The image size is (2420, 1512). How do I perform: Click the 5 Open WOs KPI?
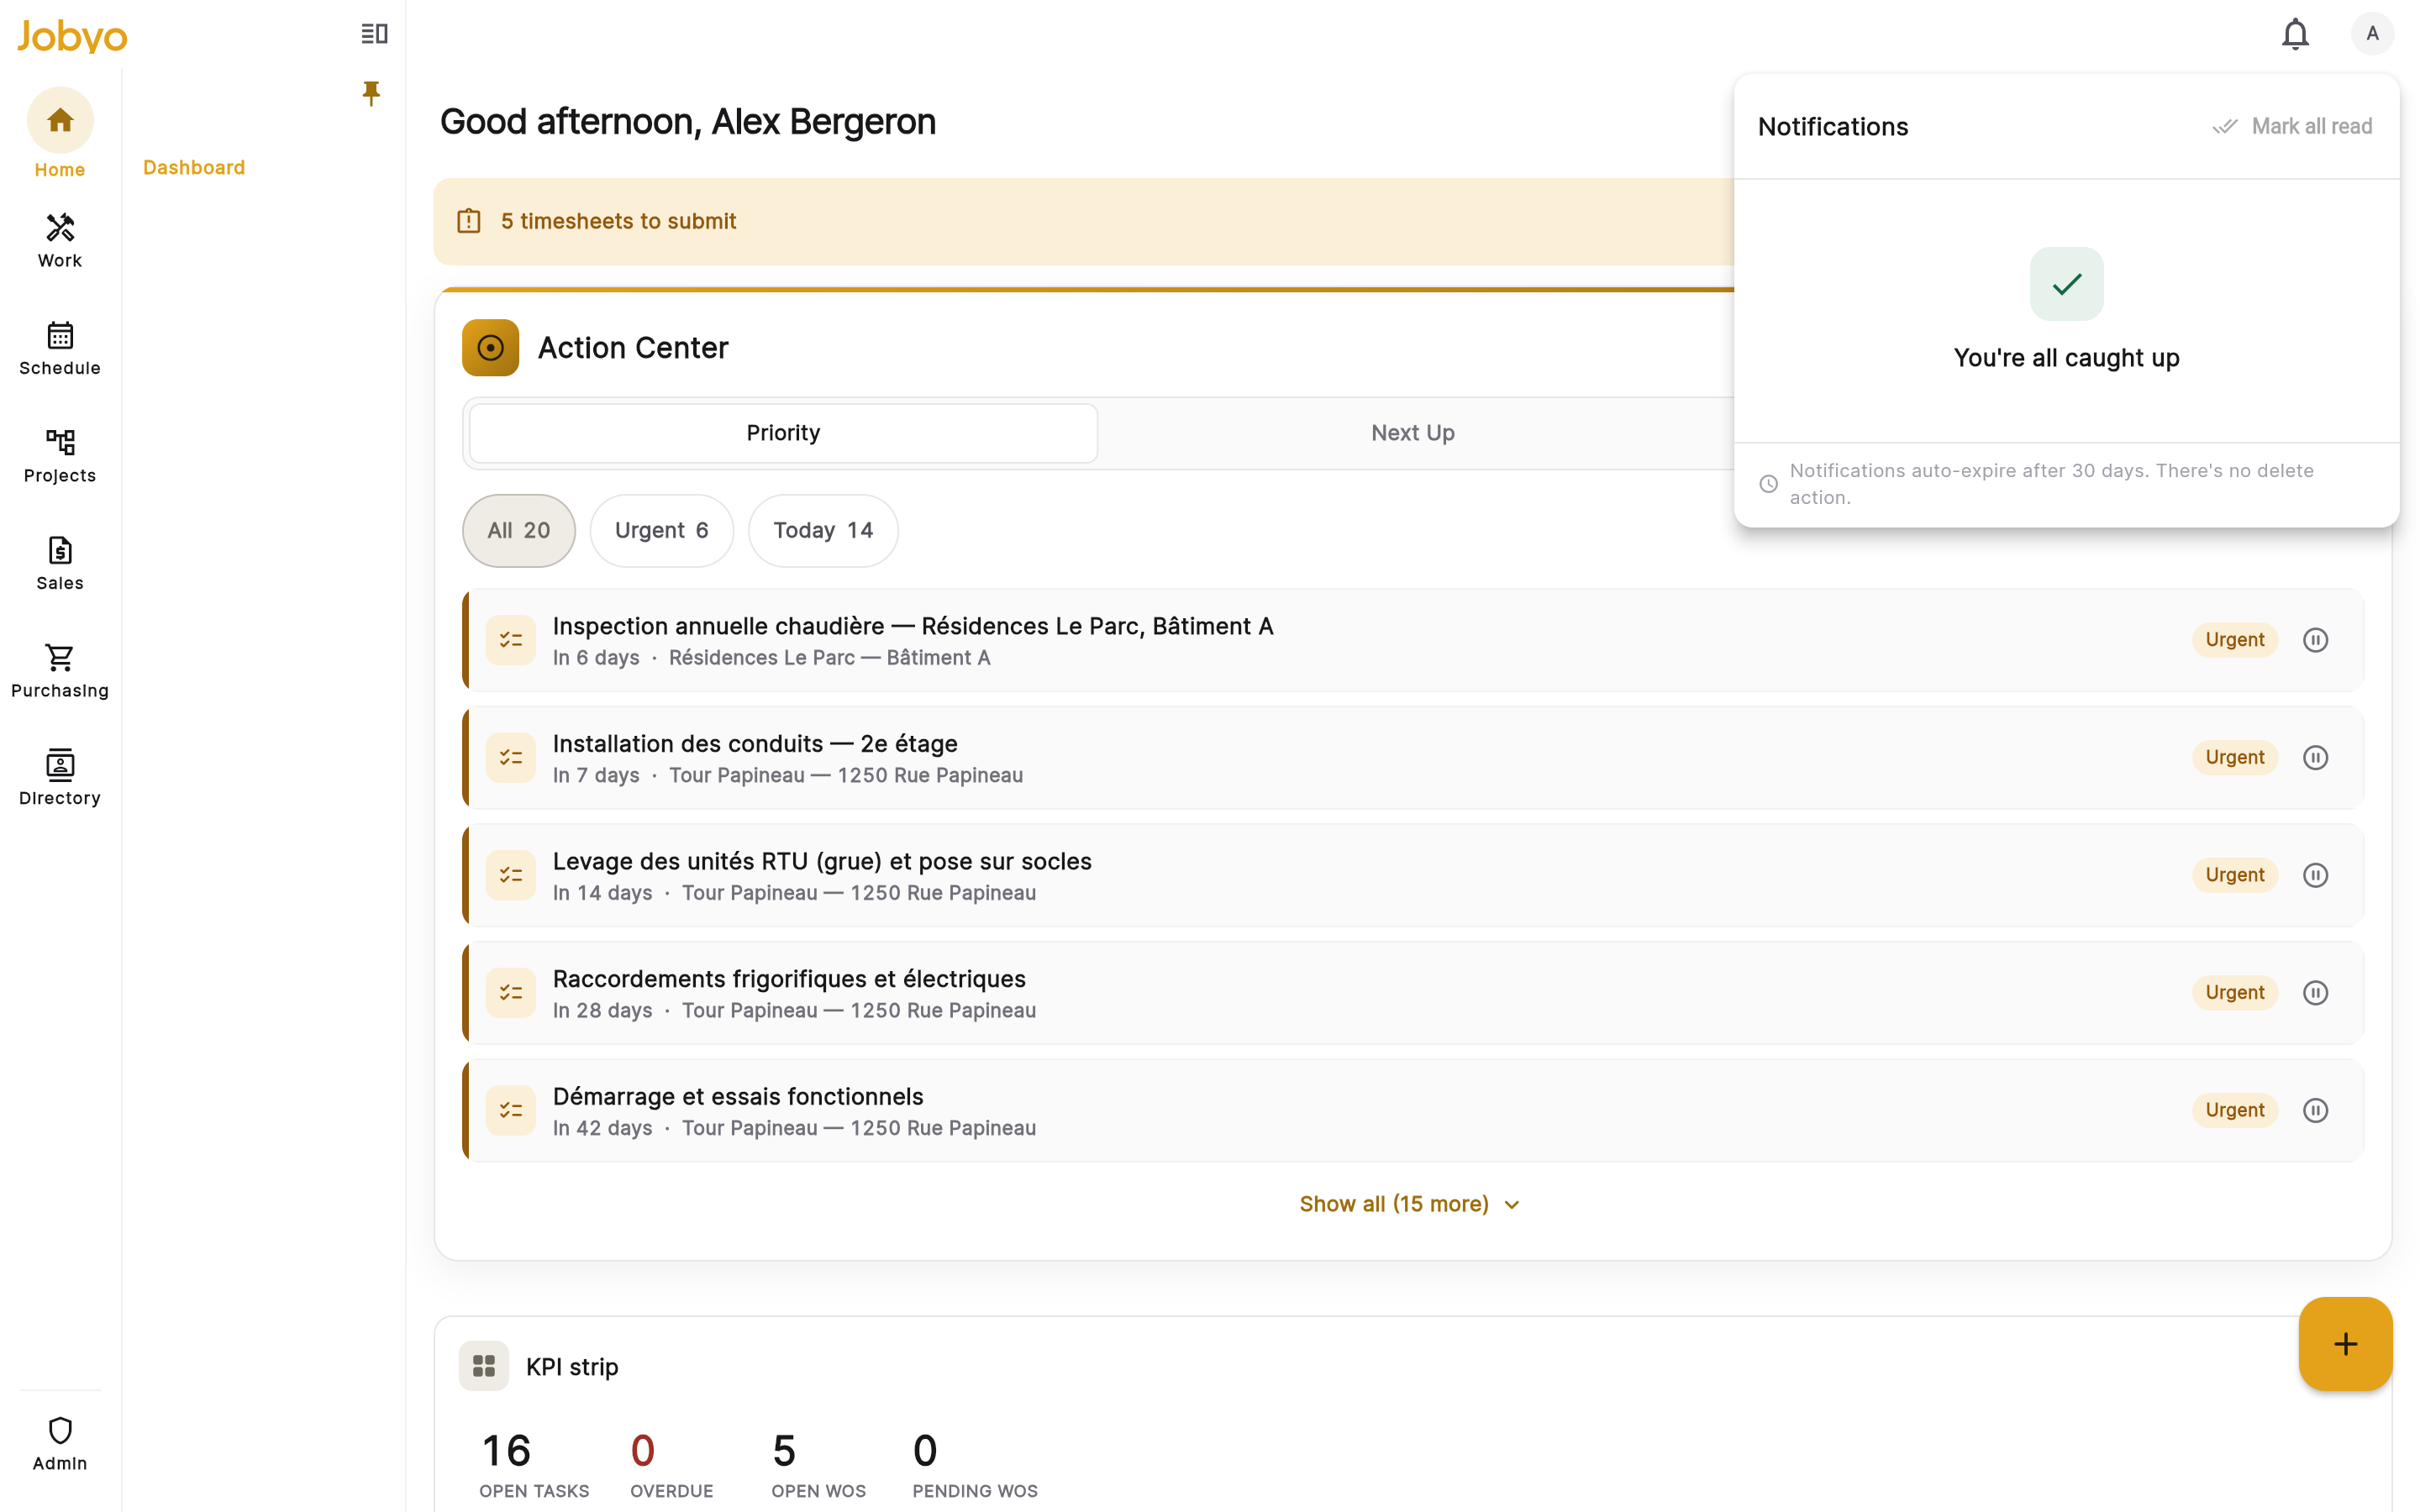pyautogui.click(x=818, y=1465)
